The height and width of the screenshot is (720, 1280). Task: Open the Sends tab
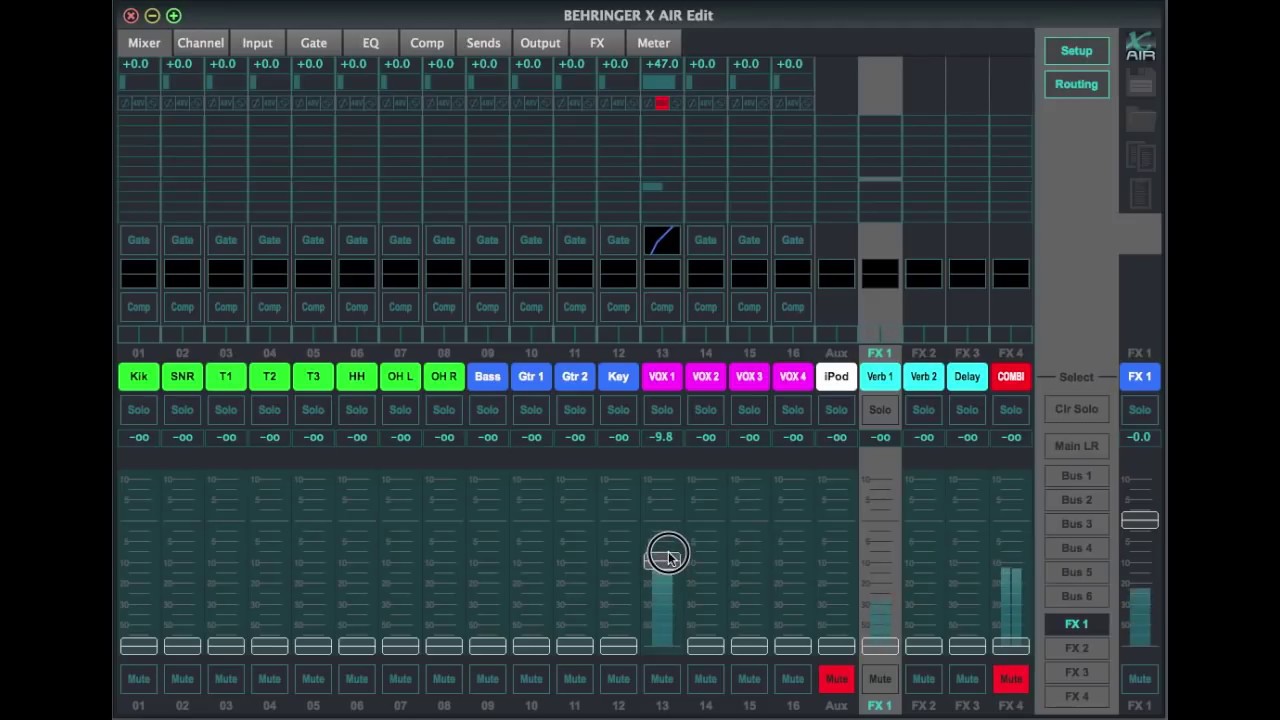(x=483, y=43)
